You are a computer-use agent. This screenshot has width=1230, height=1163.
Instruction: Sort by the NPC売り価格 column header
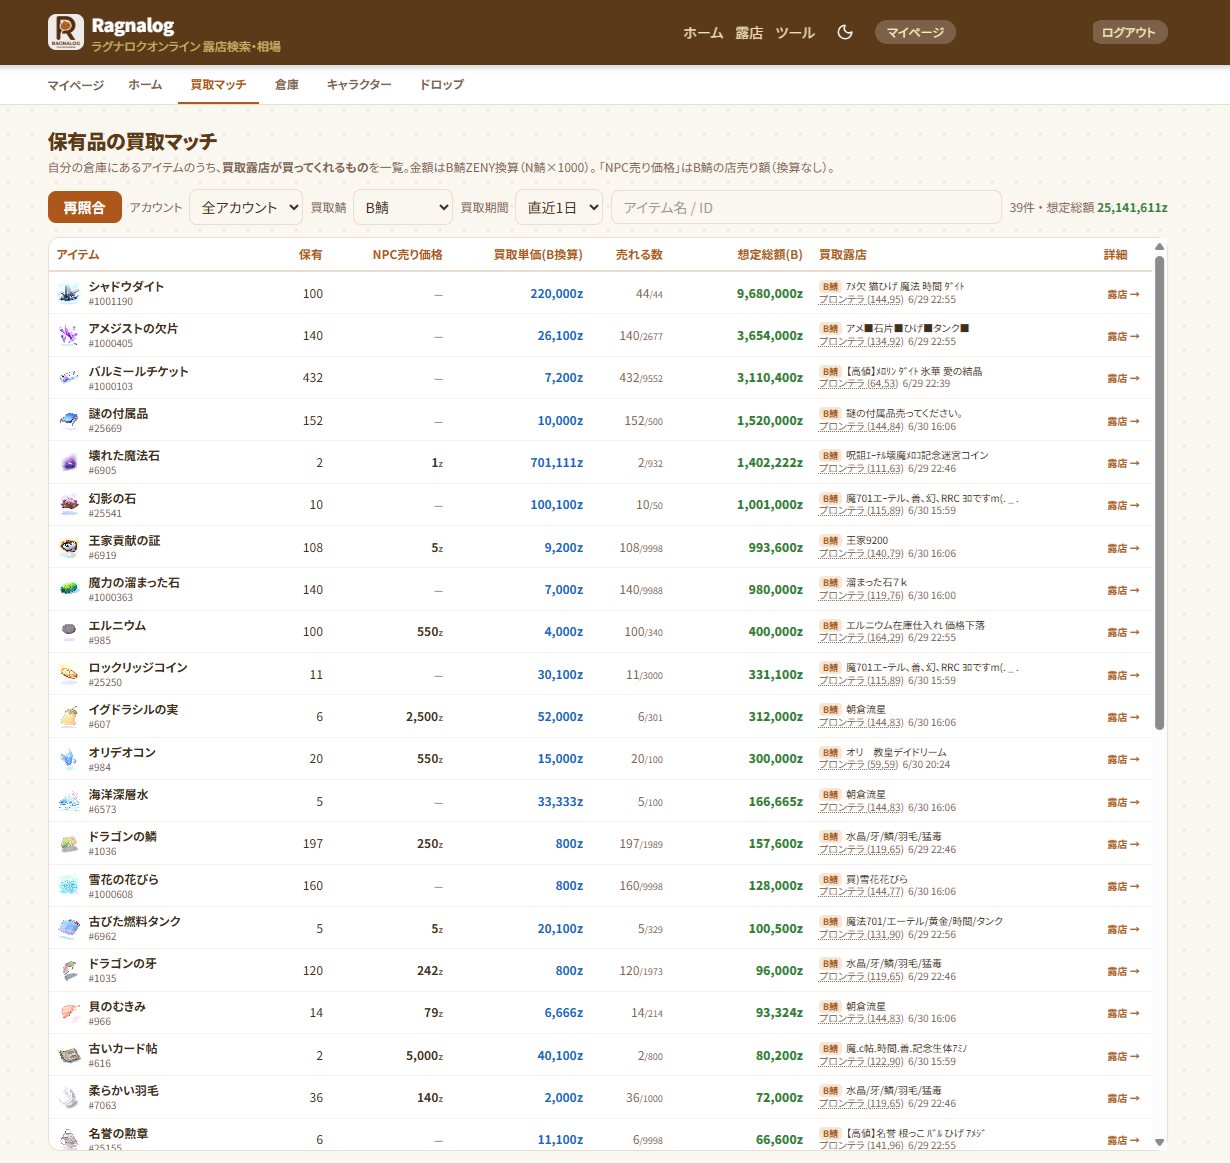coord(408,255)
